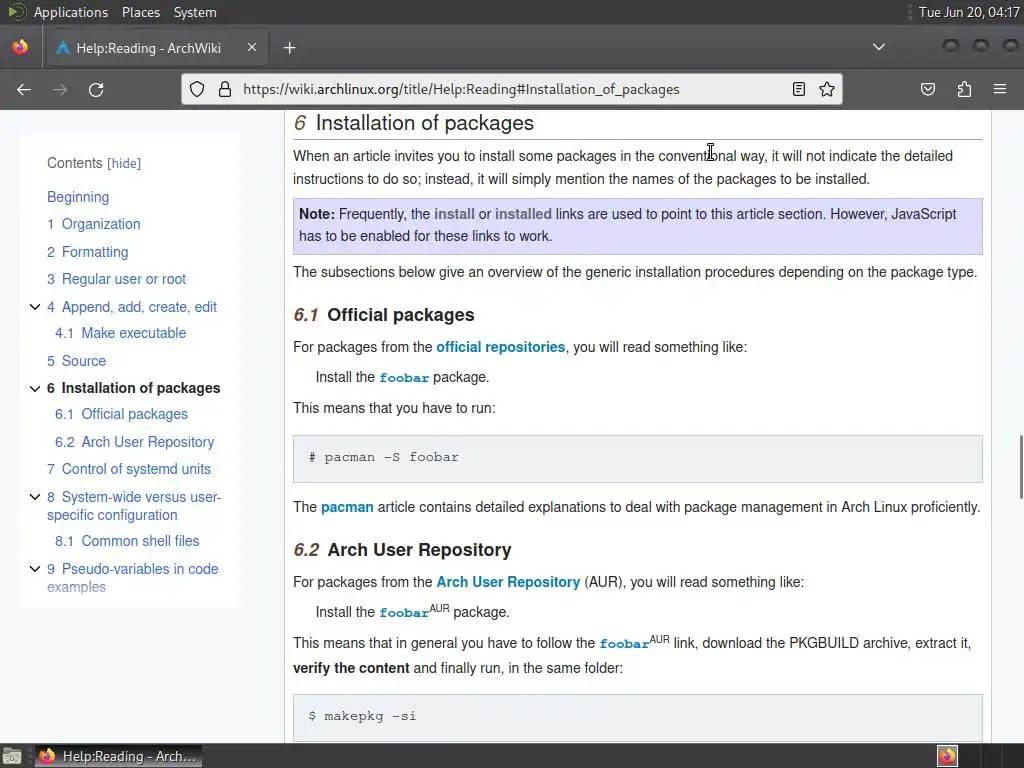Open the 'verify the content' link
The image size is (1024, 768).
[x=351, y=668]
